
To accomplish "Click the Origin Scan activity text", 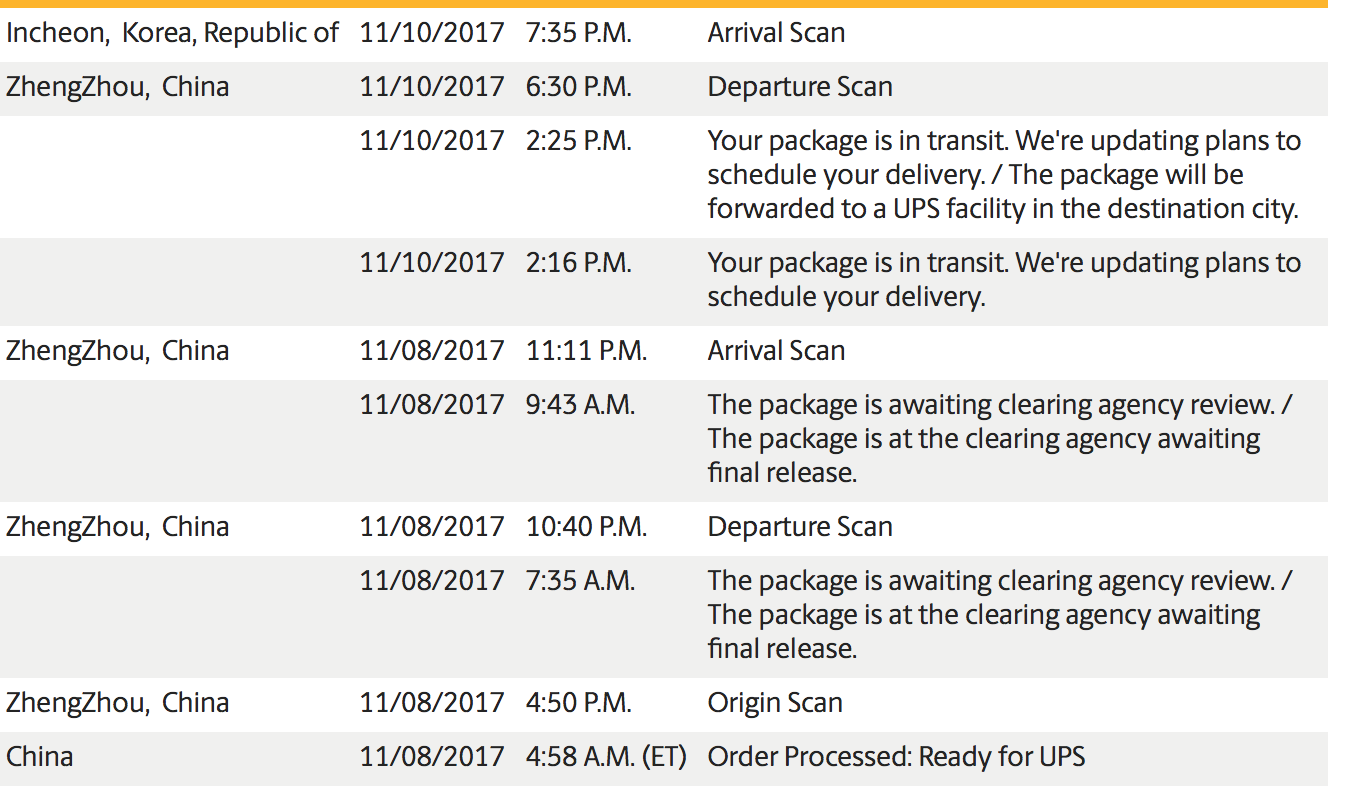I will [775, 703].
